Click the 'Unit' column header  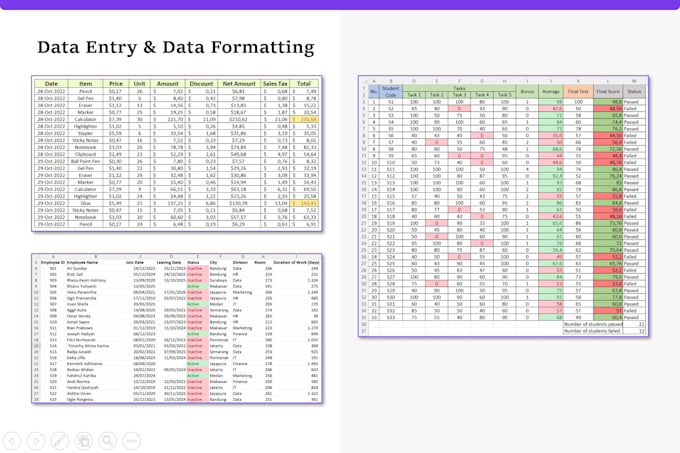139,84
